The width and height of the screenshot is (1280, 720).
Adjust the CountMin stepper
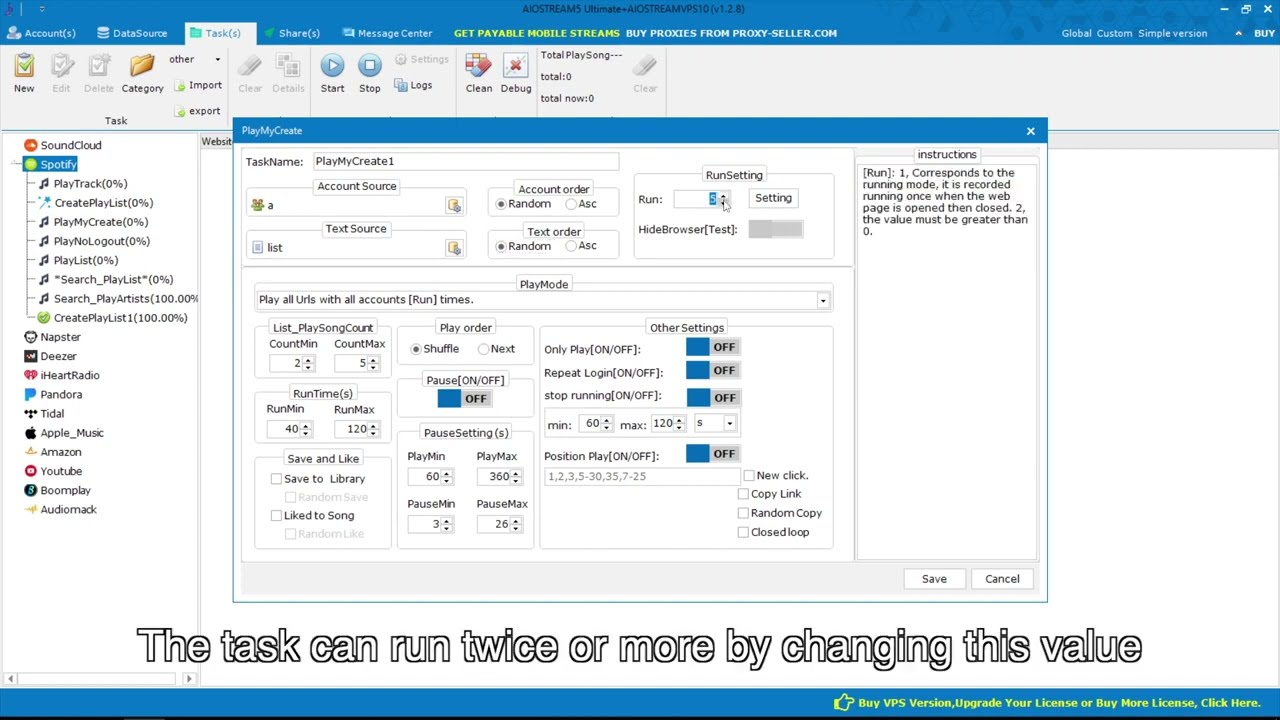308,363
